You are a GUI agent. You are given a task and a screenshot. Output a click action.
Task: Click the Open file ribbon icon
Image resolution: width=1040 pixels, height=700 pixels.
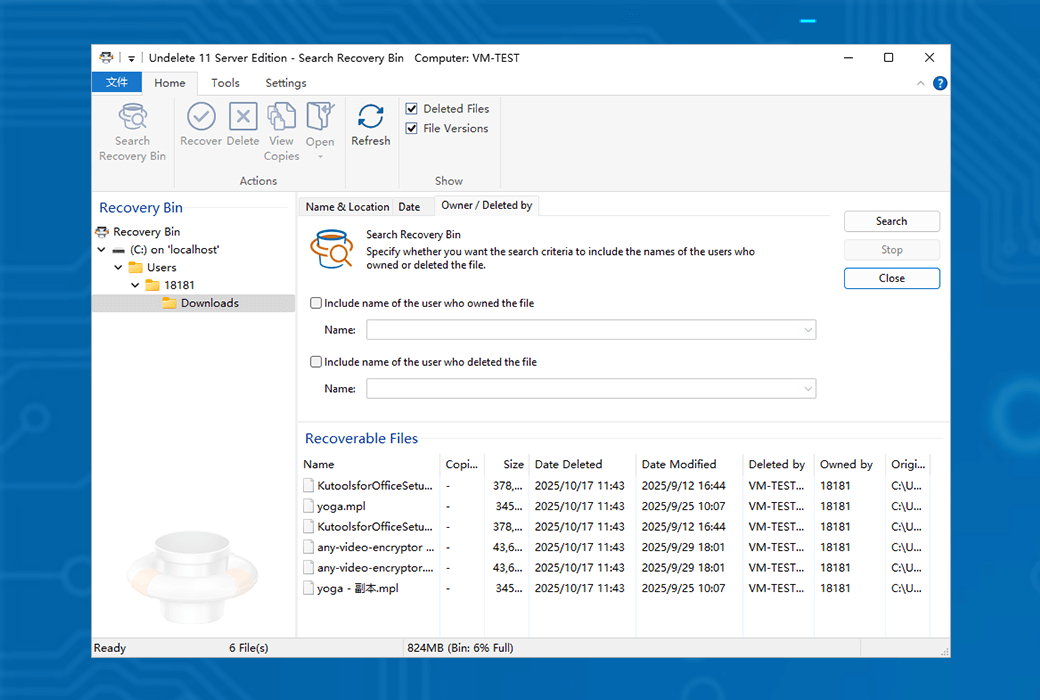tap(320, 117)
